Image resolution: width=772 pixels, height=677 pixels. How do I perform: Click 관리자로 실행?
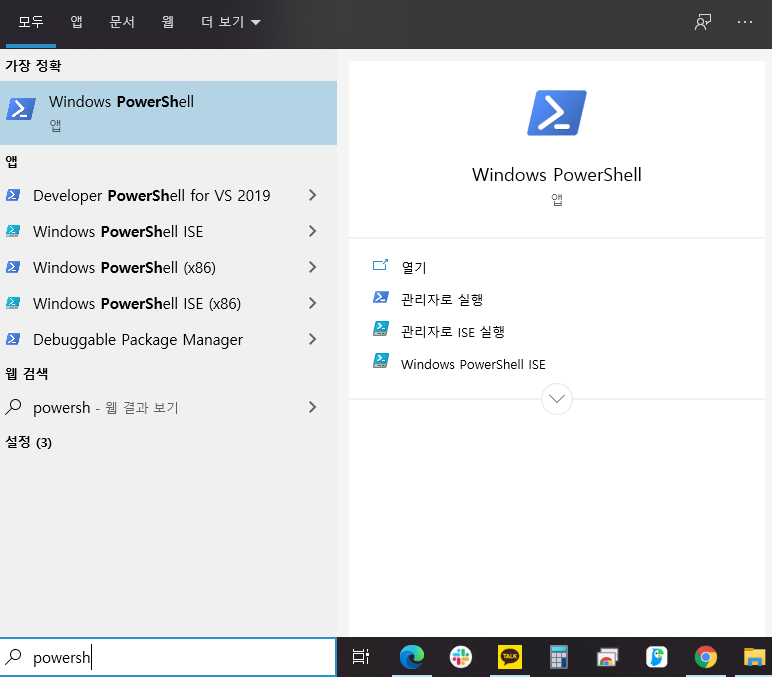pyautogui.click(x=442, y=299)
